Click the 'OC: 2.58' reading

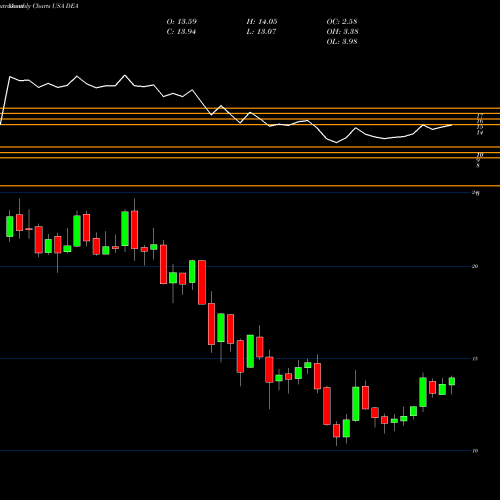(342, 22)
